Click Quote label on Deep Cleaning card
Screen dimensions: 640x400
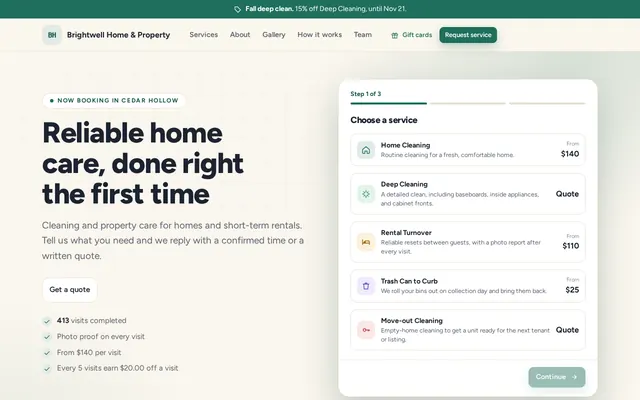[567, 194]
